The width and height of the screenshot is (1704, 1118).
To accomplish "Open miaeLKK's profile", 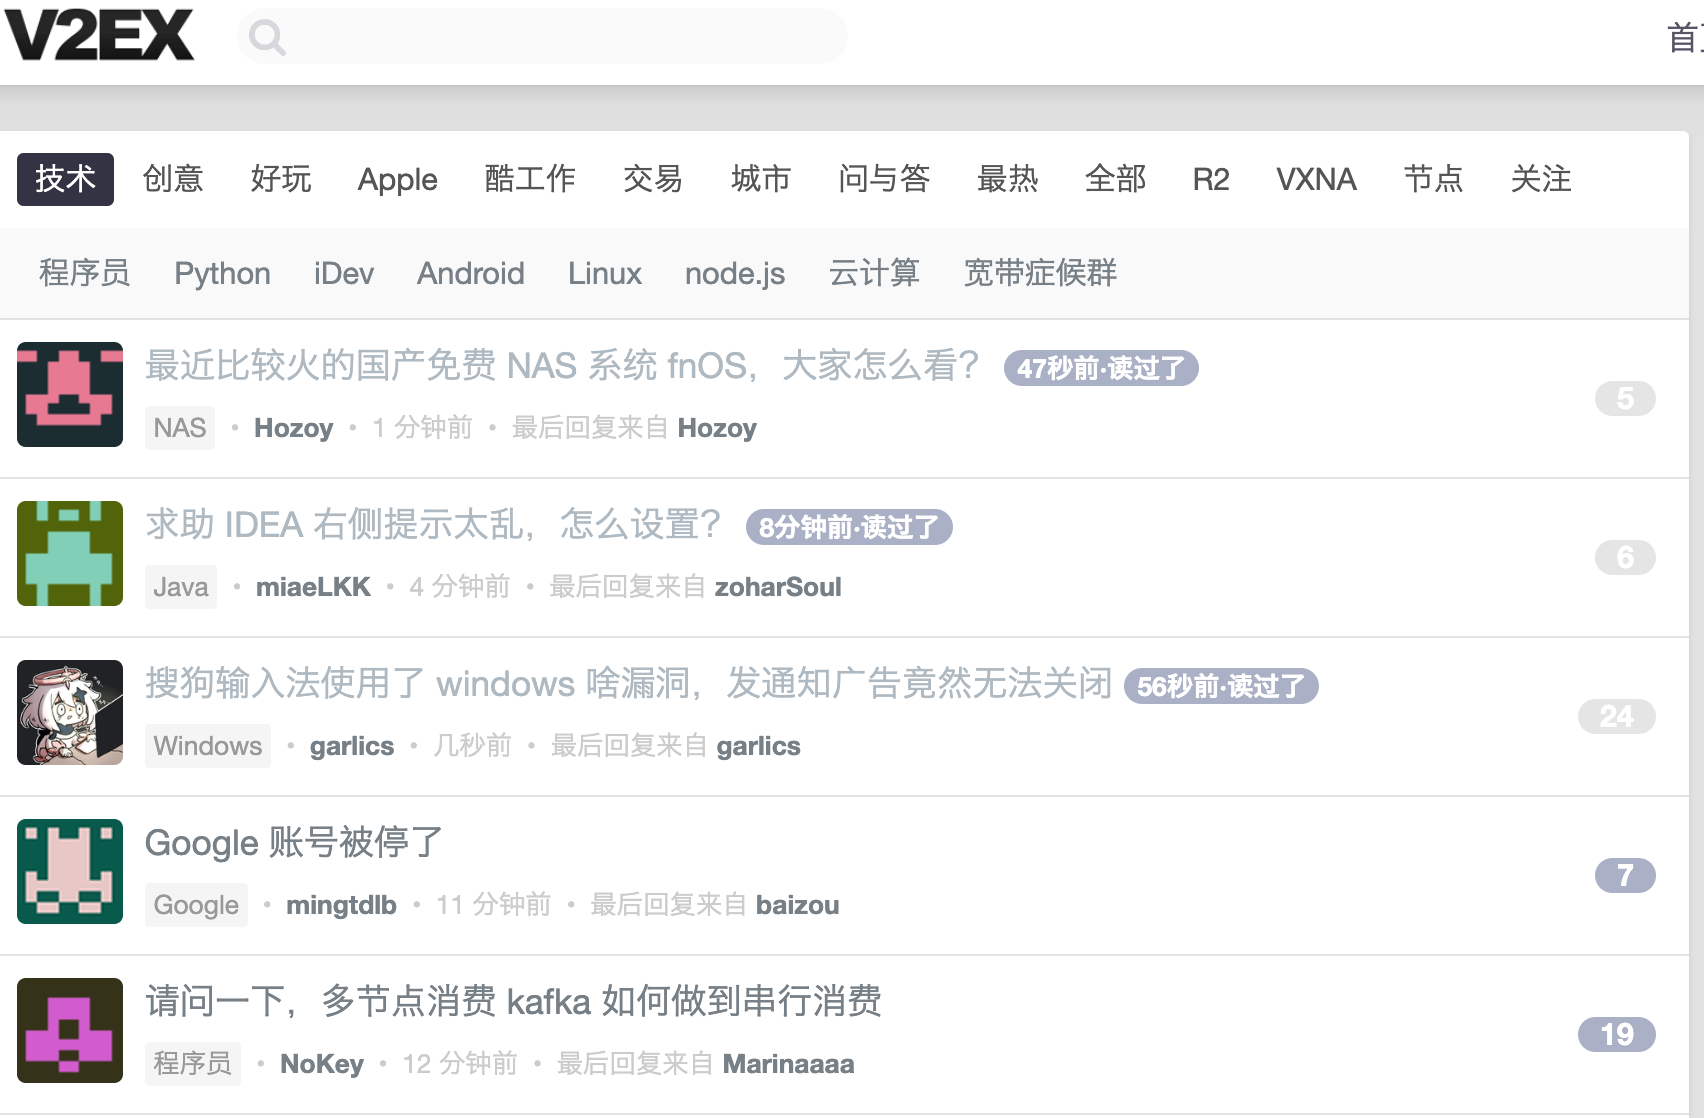I will [313, 587].
